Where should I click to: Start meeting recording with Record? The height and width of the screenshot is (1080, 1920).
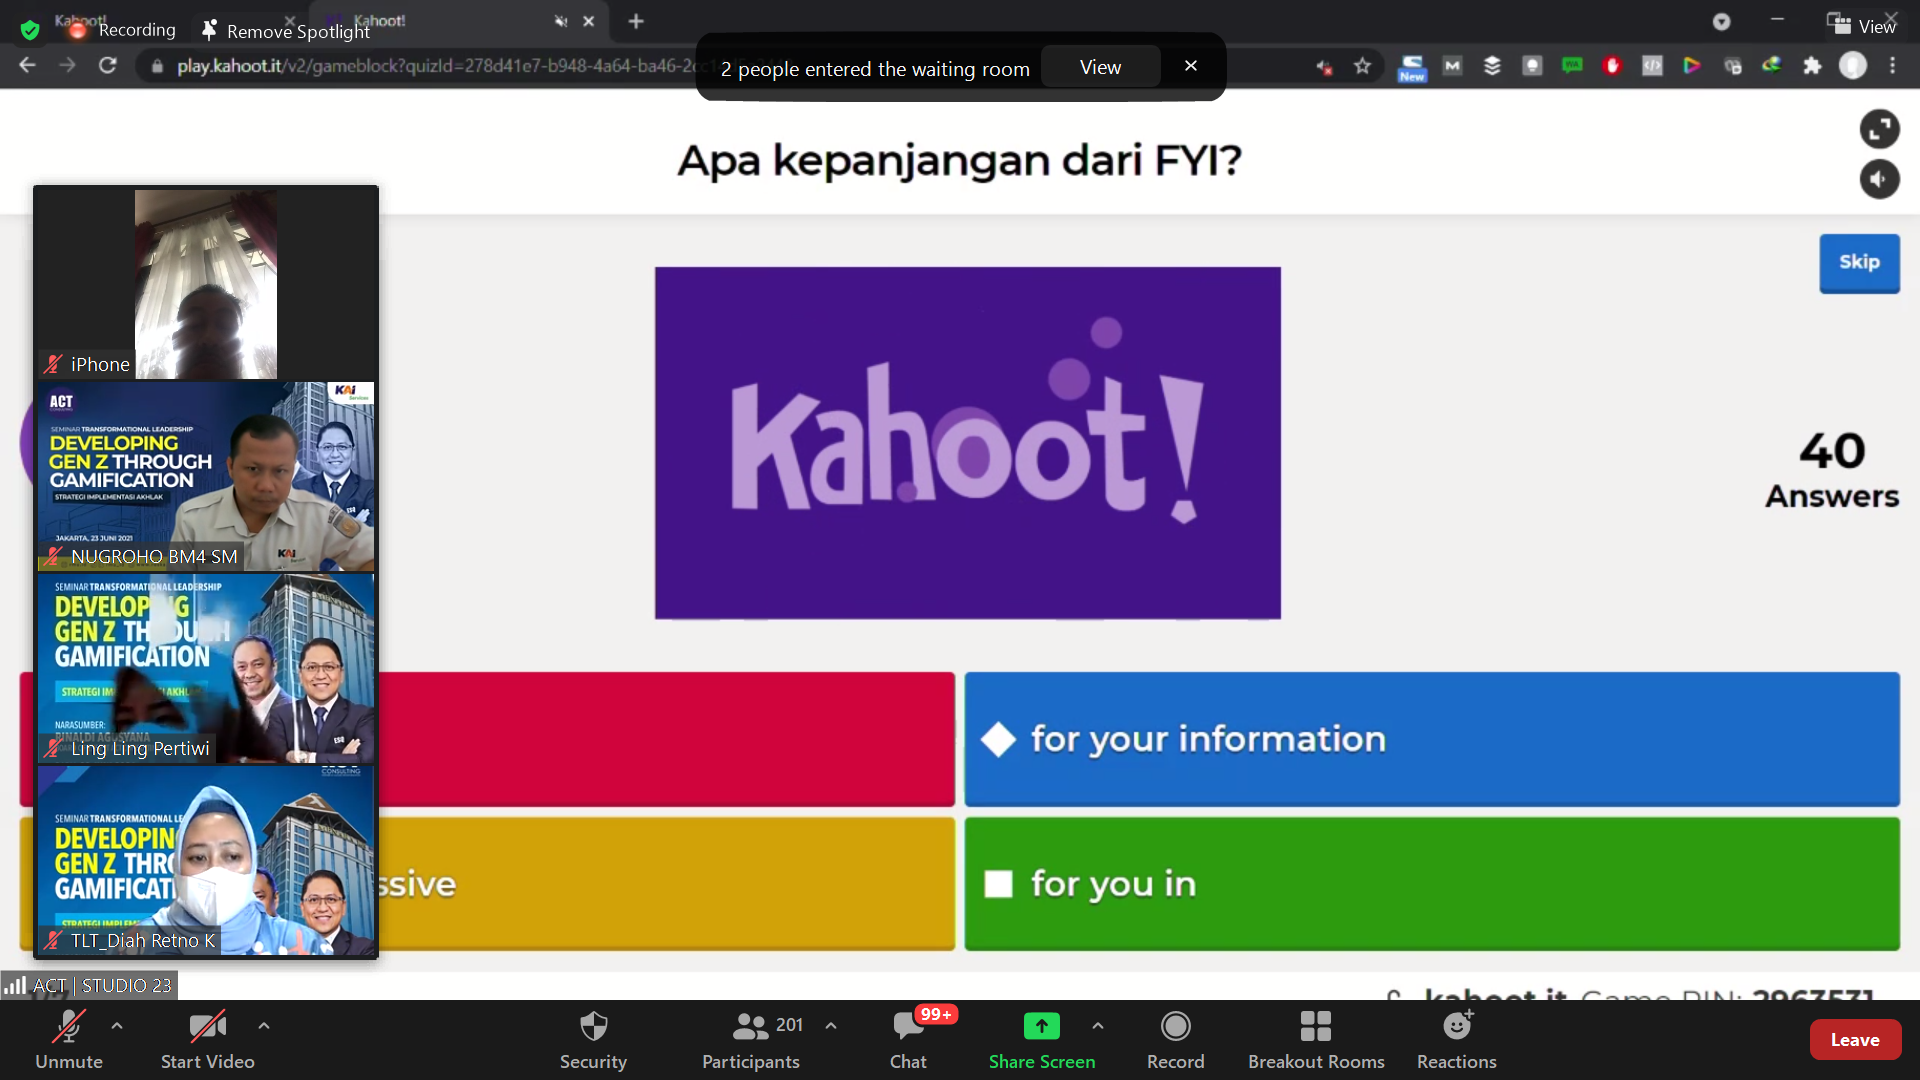(1175, 1027)
